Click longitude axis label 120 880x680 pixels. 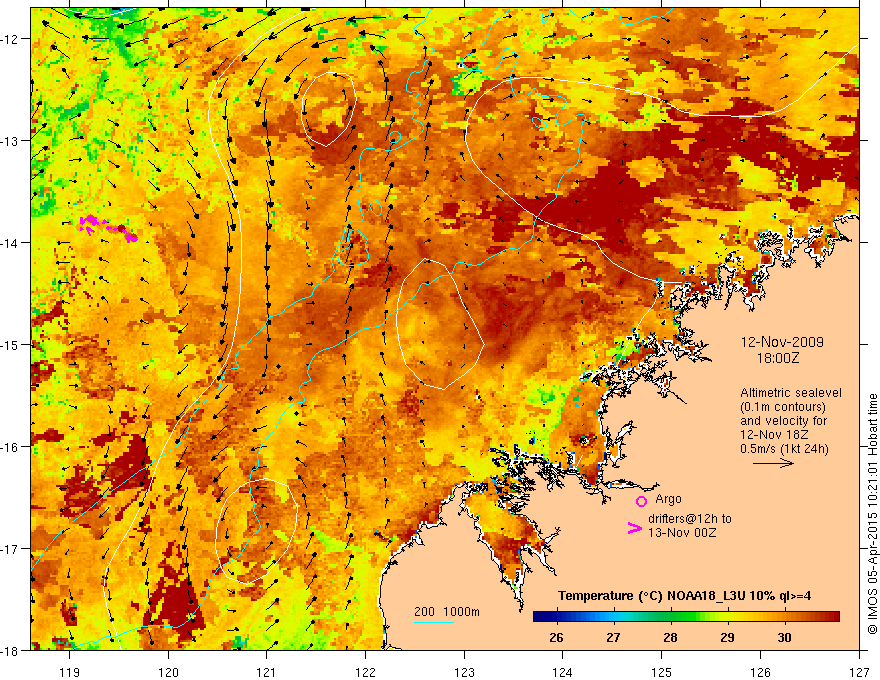pyautogui.click(x=168, y=672)
